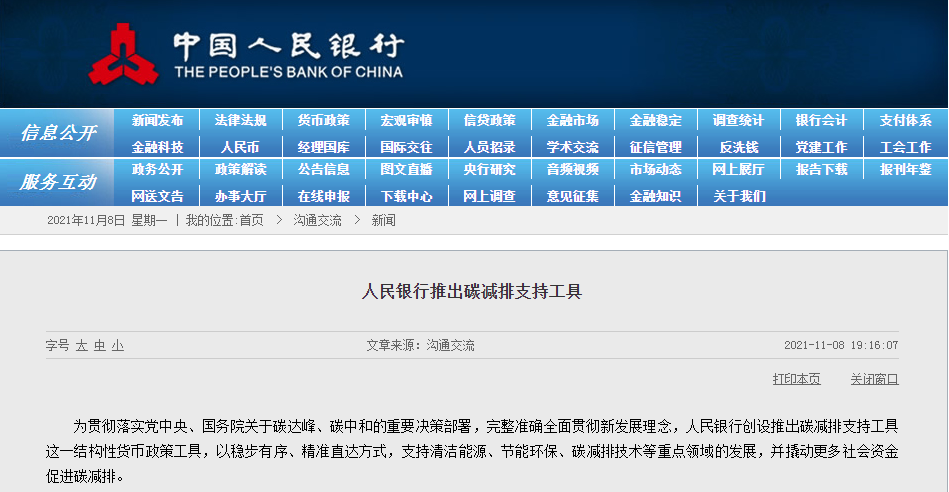Click the timestamp 2021-11-08 19:16:07
Image resolution: width=949 pixels, height=492 pixels.
coord(841,346)
